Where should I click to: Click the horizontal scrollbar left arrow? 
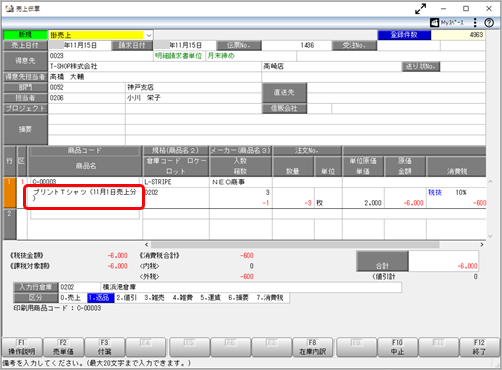147,245
